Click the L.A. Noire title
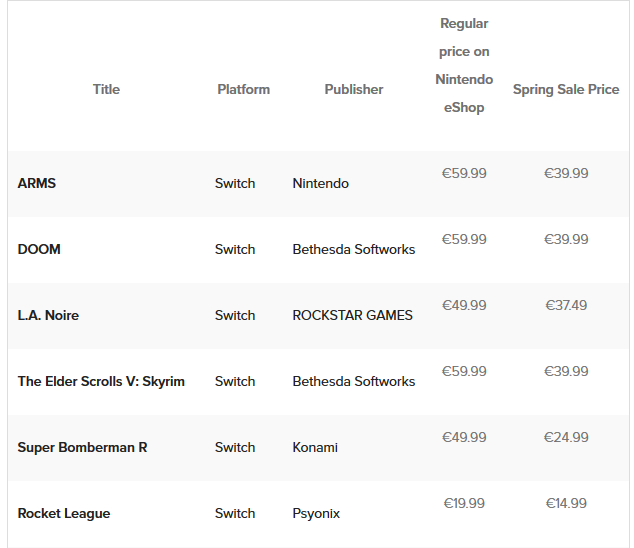 point(48,315)
